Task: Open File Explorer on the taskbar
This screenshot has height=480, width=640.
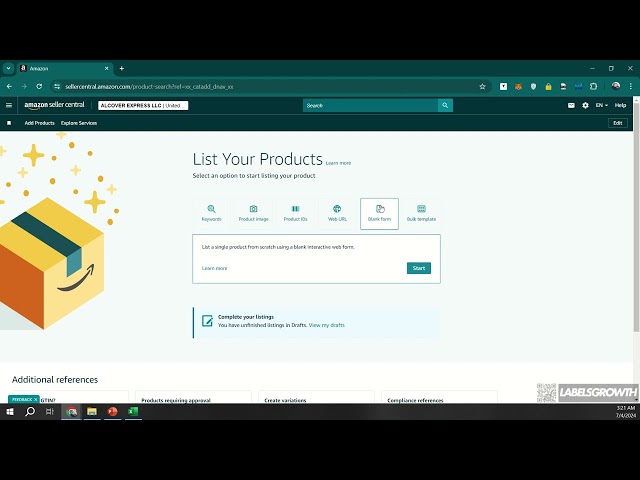Action: point(92,411)
